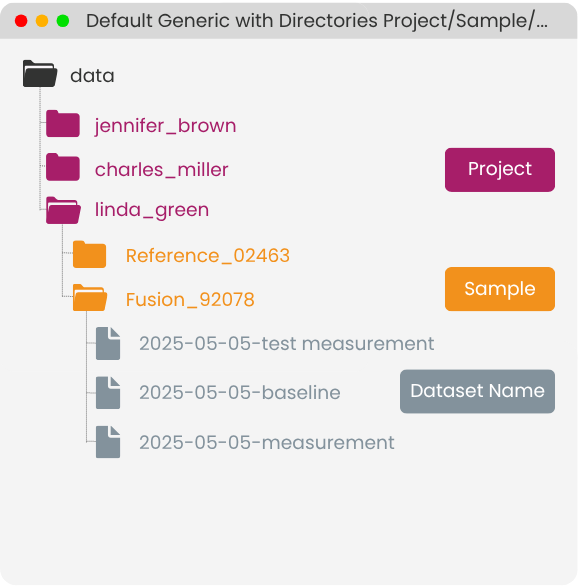Click the orange Sample label button
The height and width of the screenshot is (586, 578).
click(x=500, y=289)
